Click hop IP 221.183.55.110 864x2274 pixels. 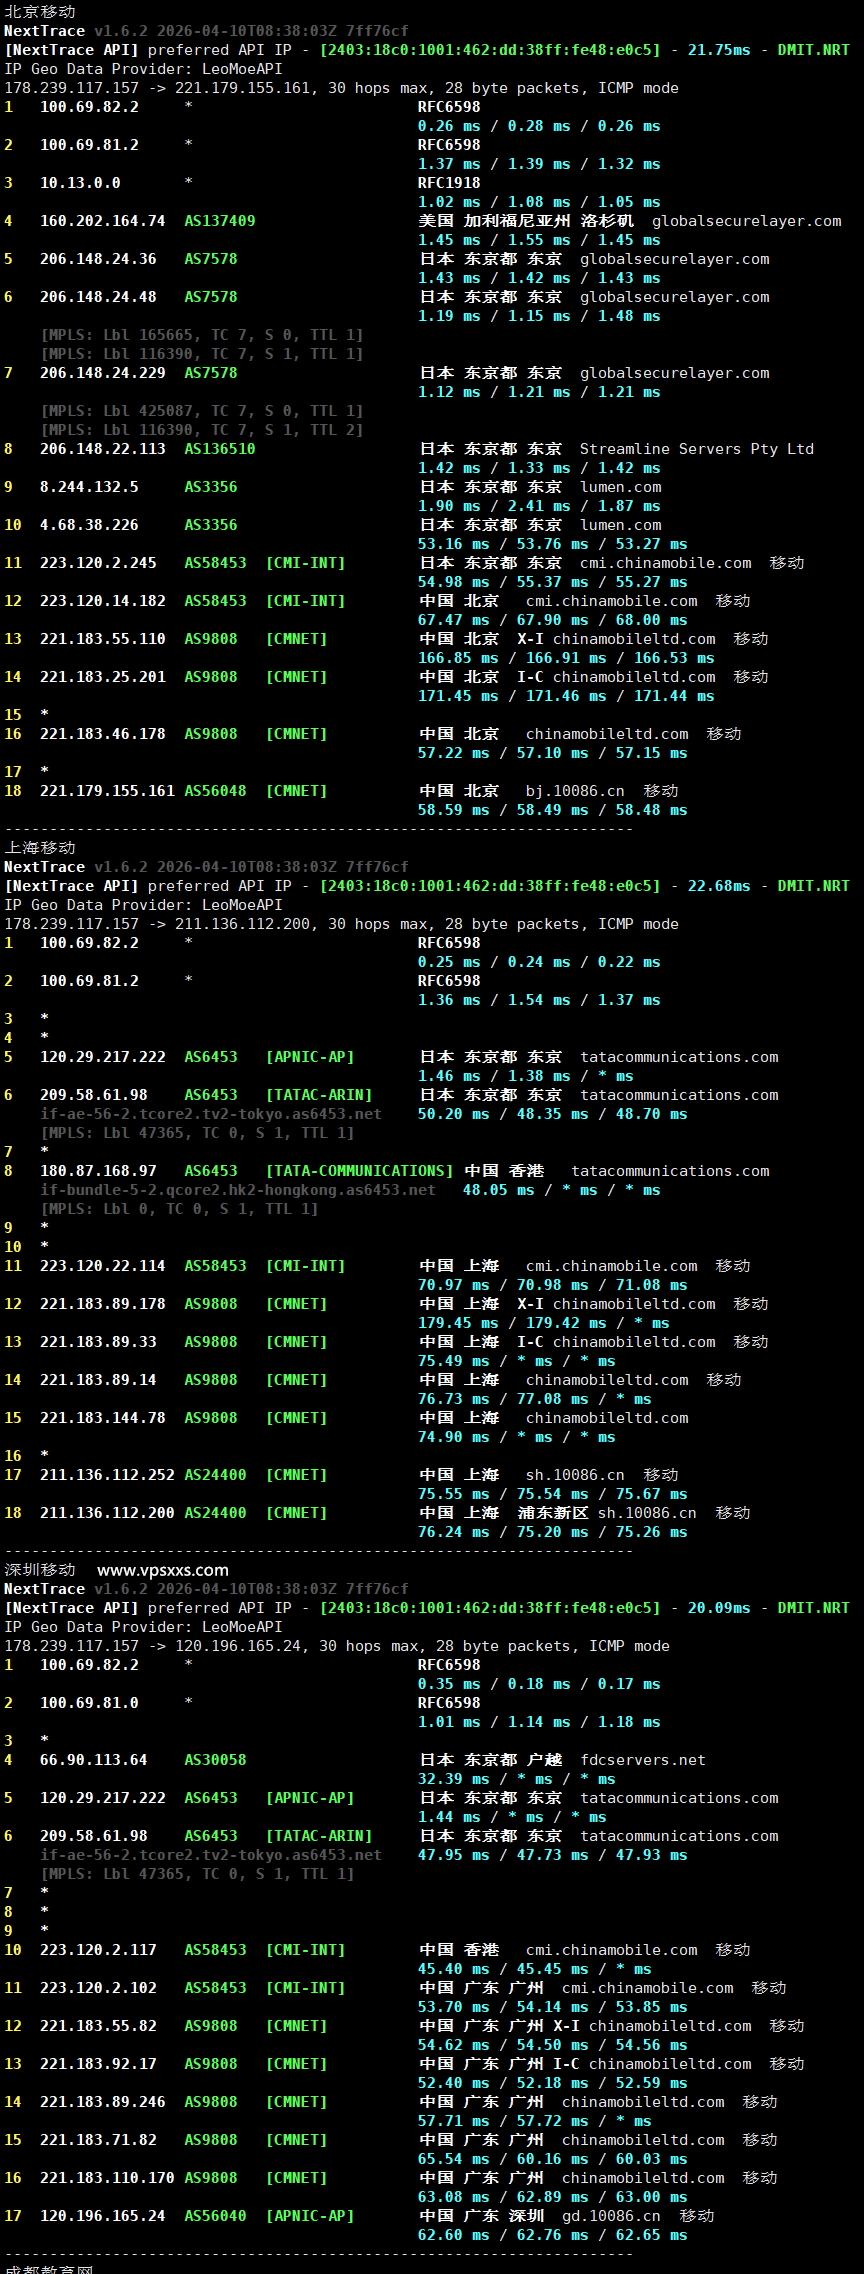[x=103, y=639]
